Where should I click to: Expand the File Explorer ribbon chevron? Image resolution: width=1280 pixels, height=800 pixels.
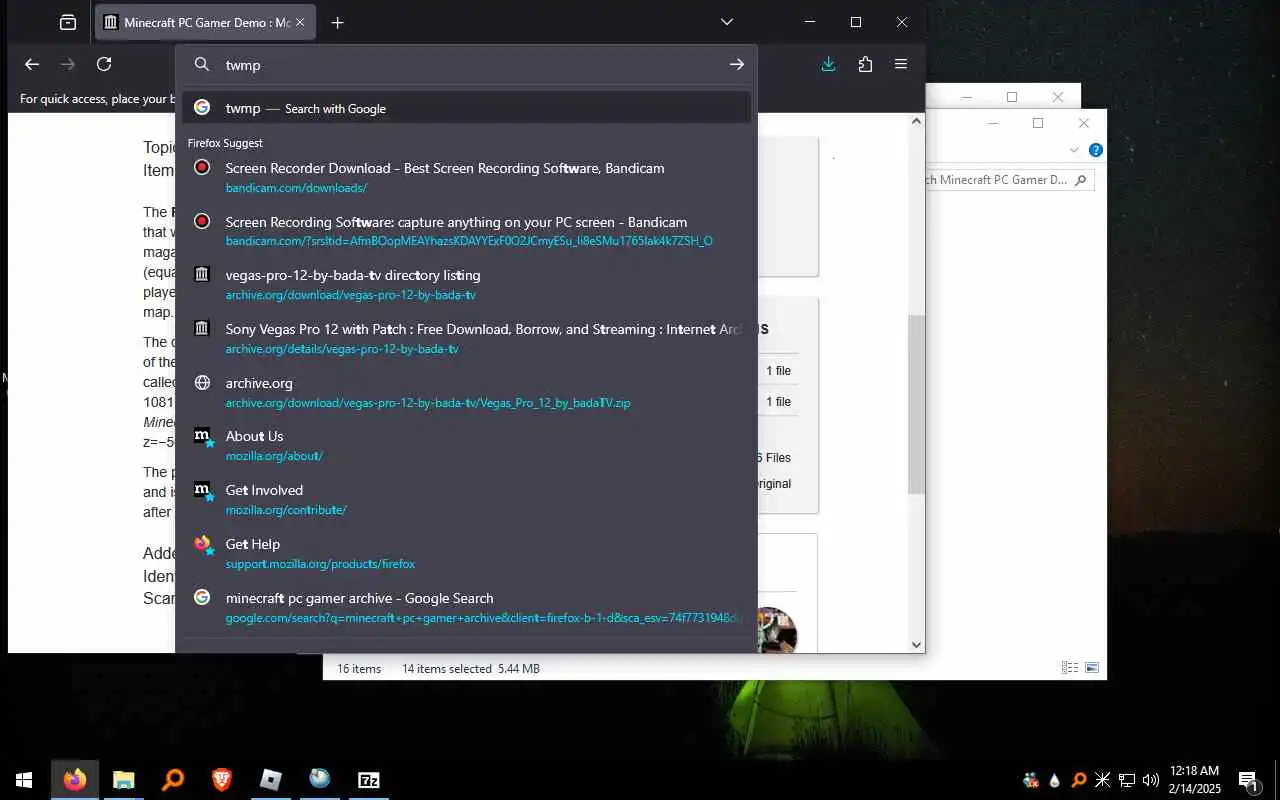1074,150
